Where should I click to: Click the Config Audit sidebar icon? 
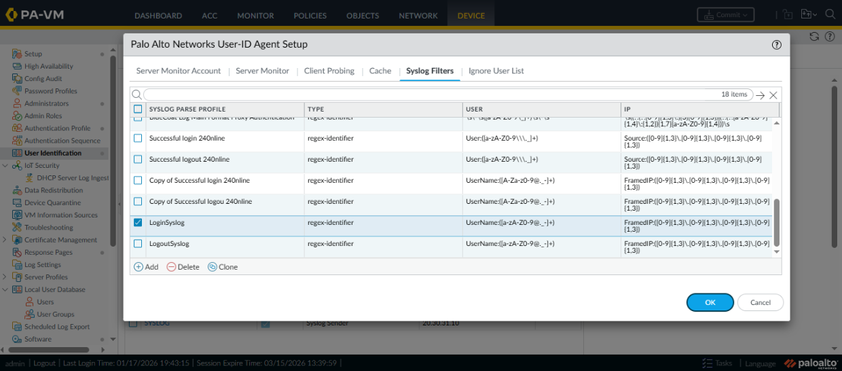pos(18,78)
